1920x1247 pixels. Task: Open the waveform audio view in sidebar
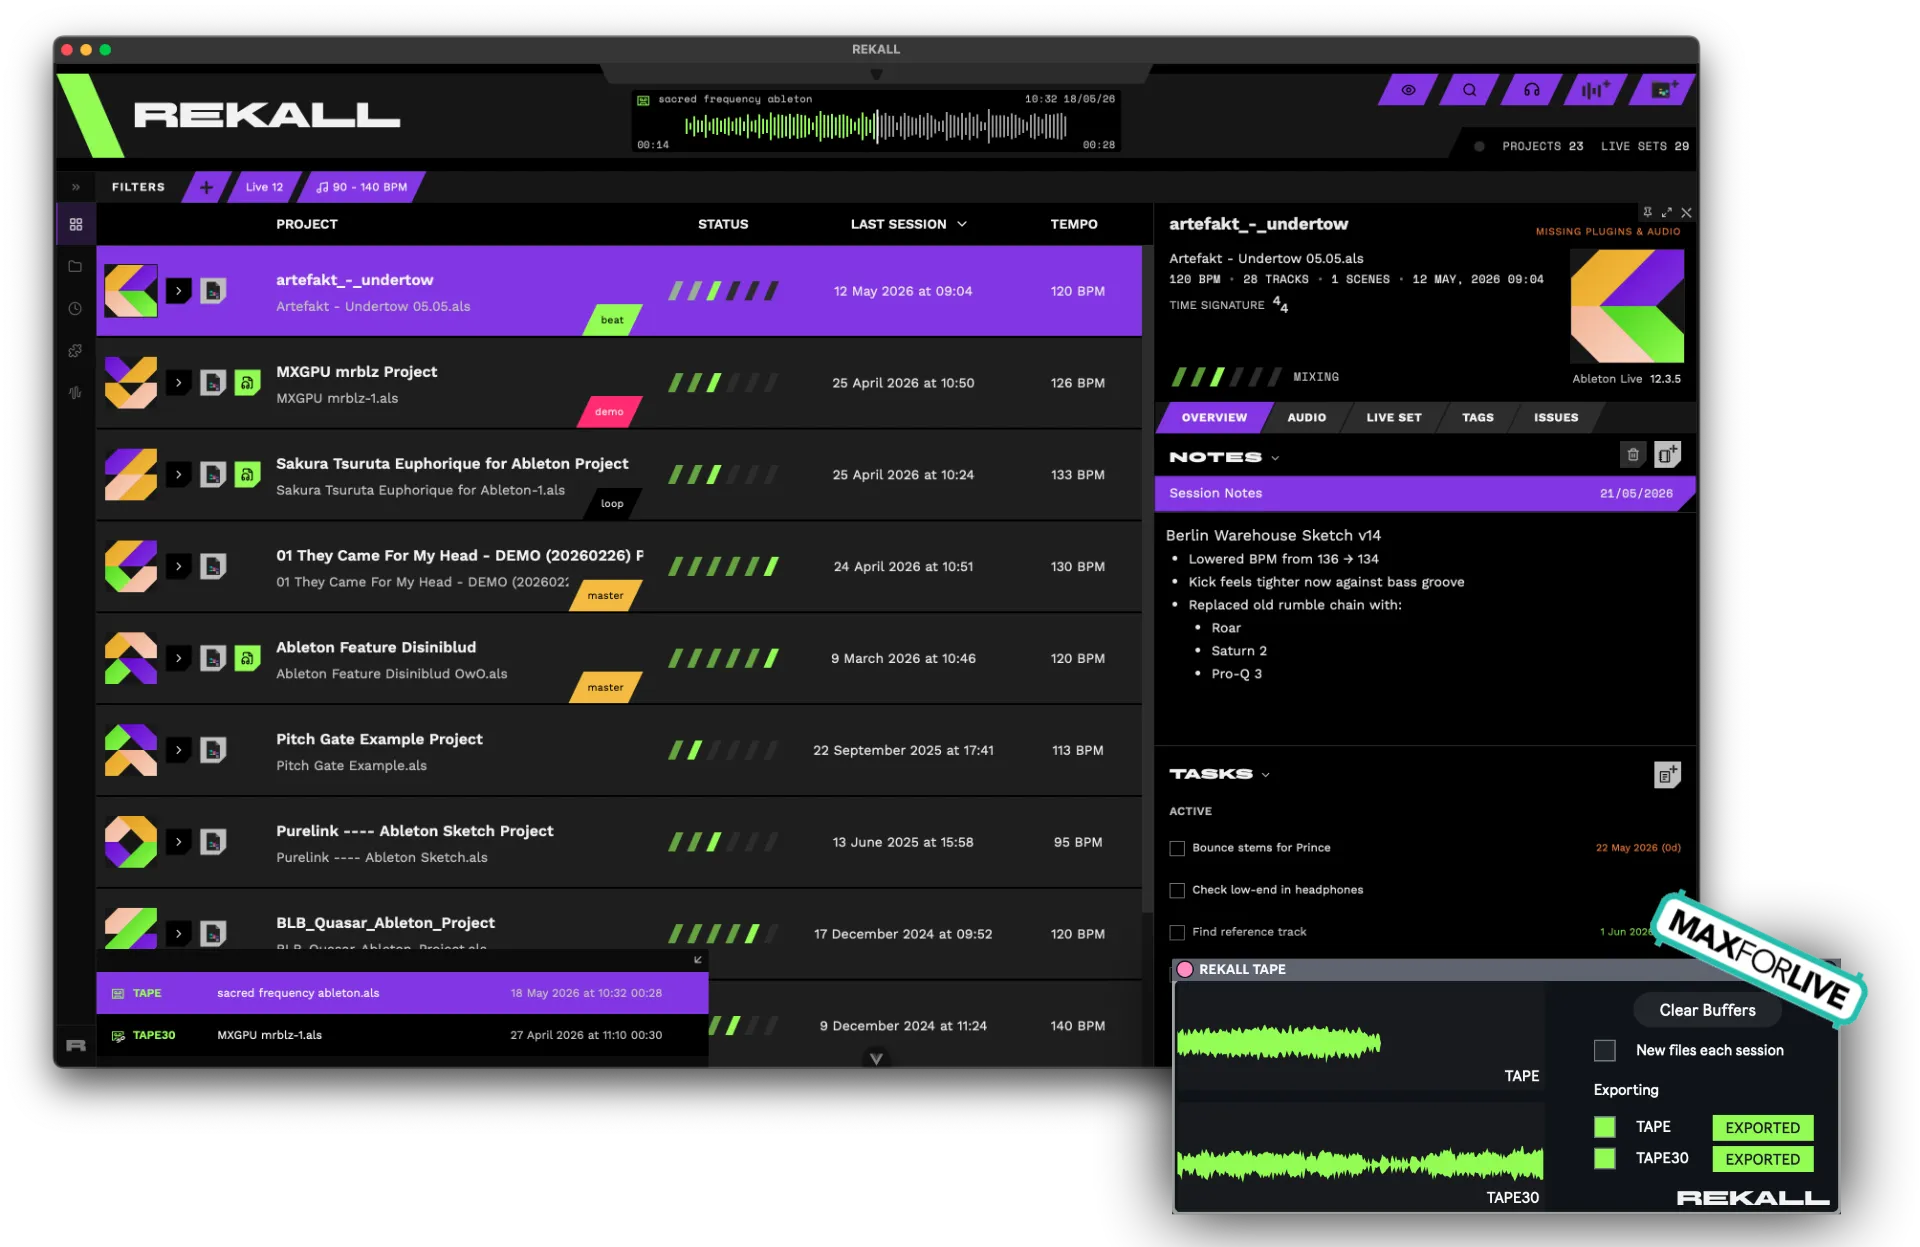76,393
